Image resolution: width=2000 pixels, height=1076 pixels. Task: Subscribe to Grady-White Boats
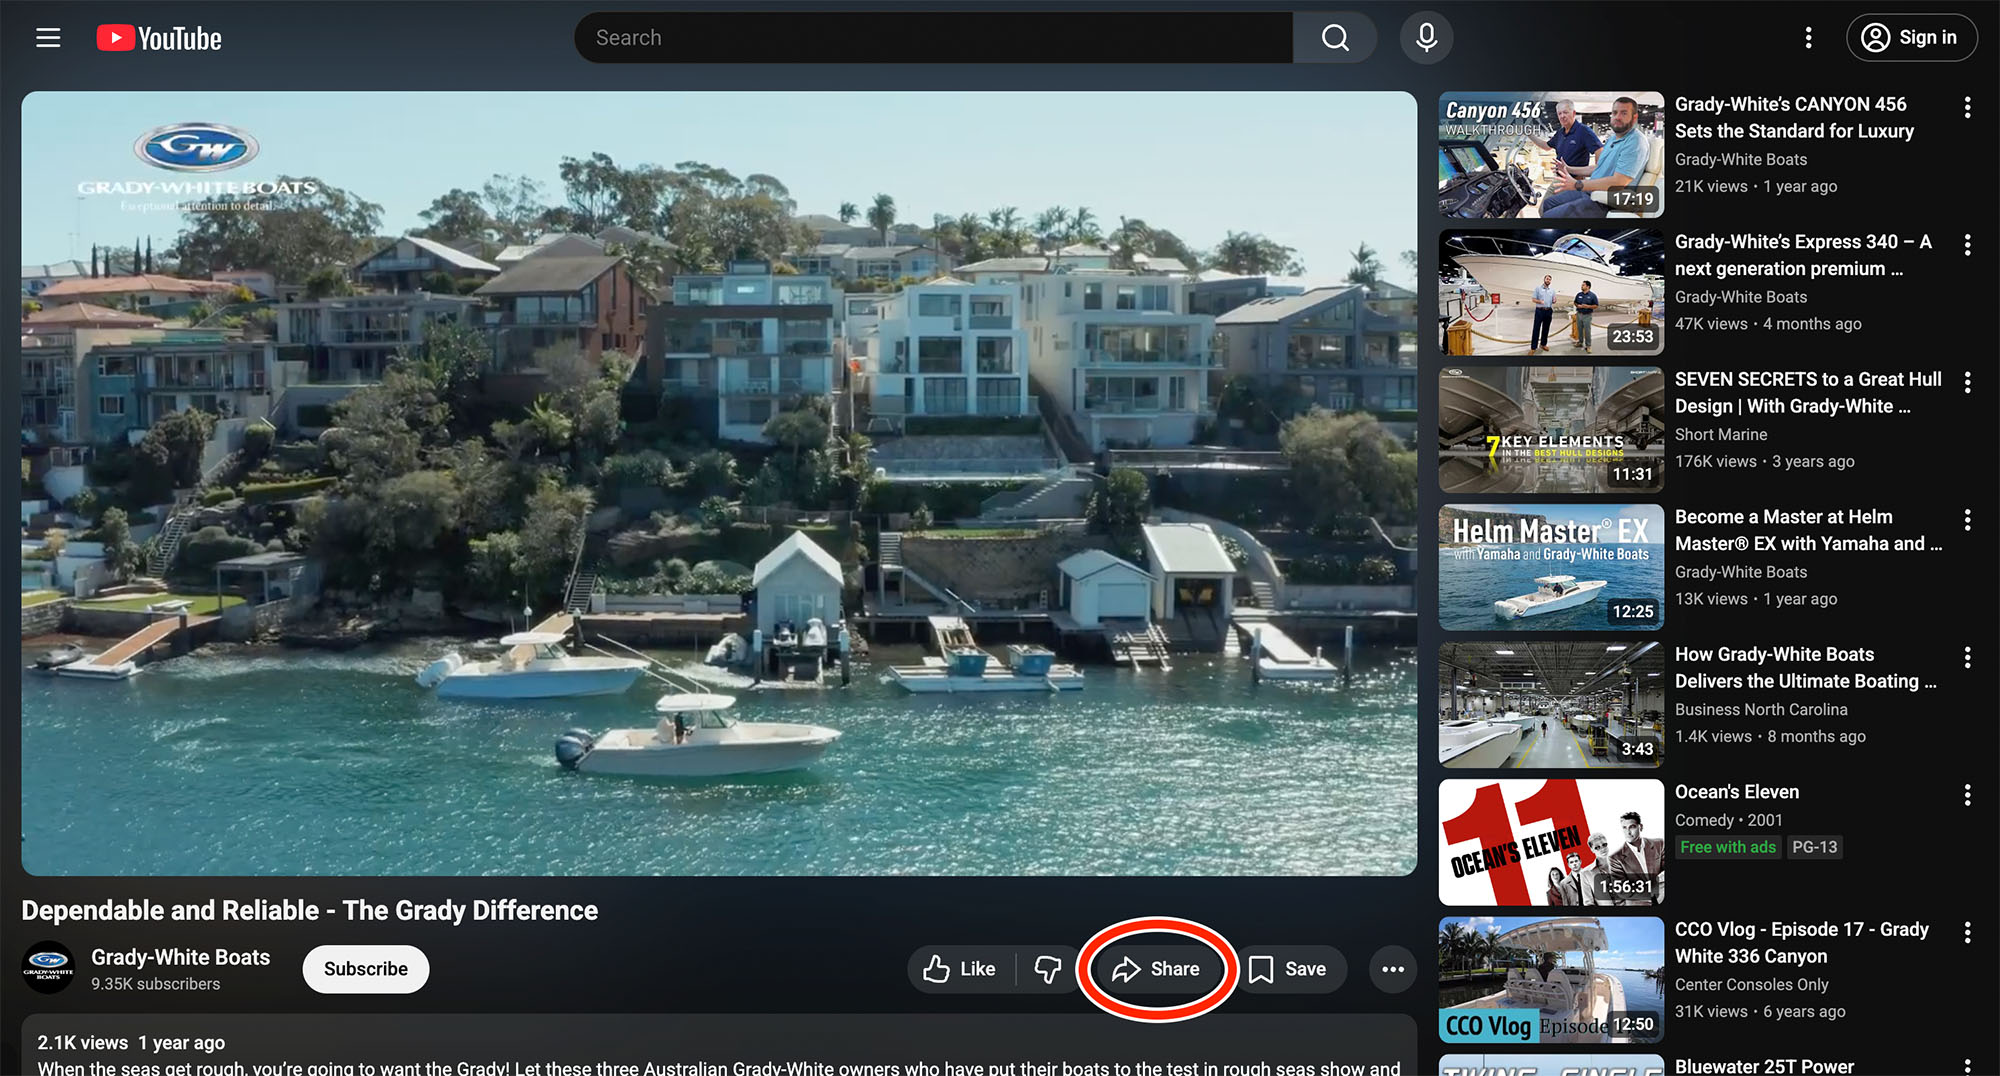[x=366, y=969]
